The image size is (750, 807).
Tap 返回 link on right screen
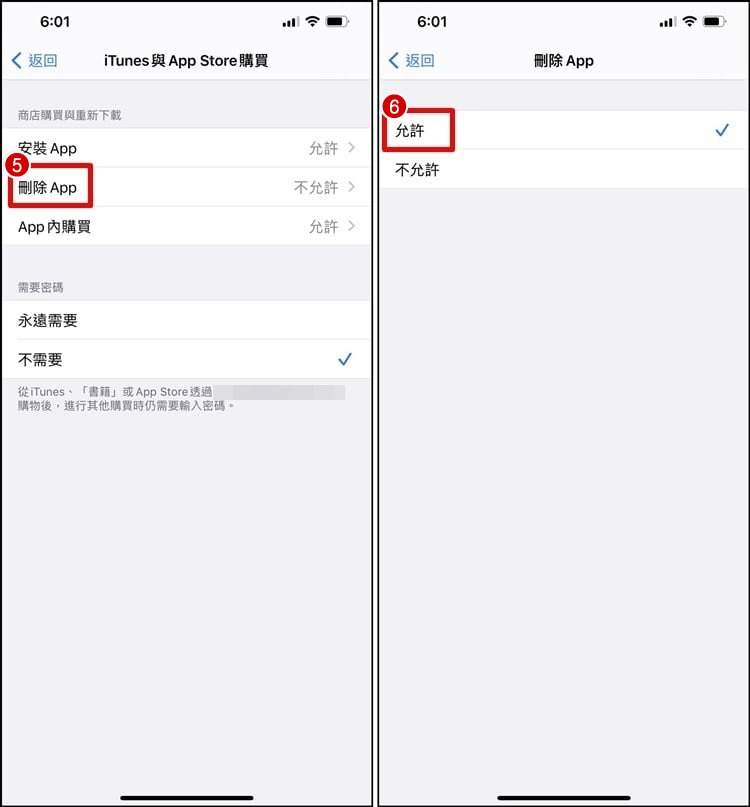click(420, 61)
